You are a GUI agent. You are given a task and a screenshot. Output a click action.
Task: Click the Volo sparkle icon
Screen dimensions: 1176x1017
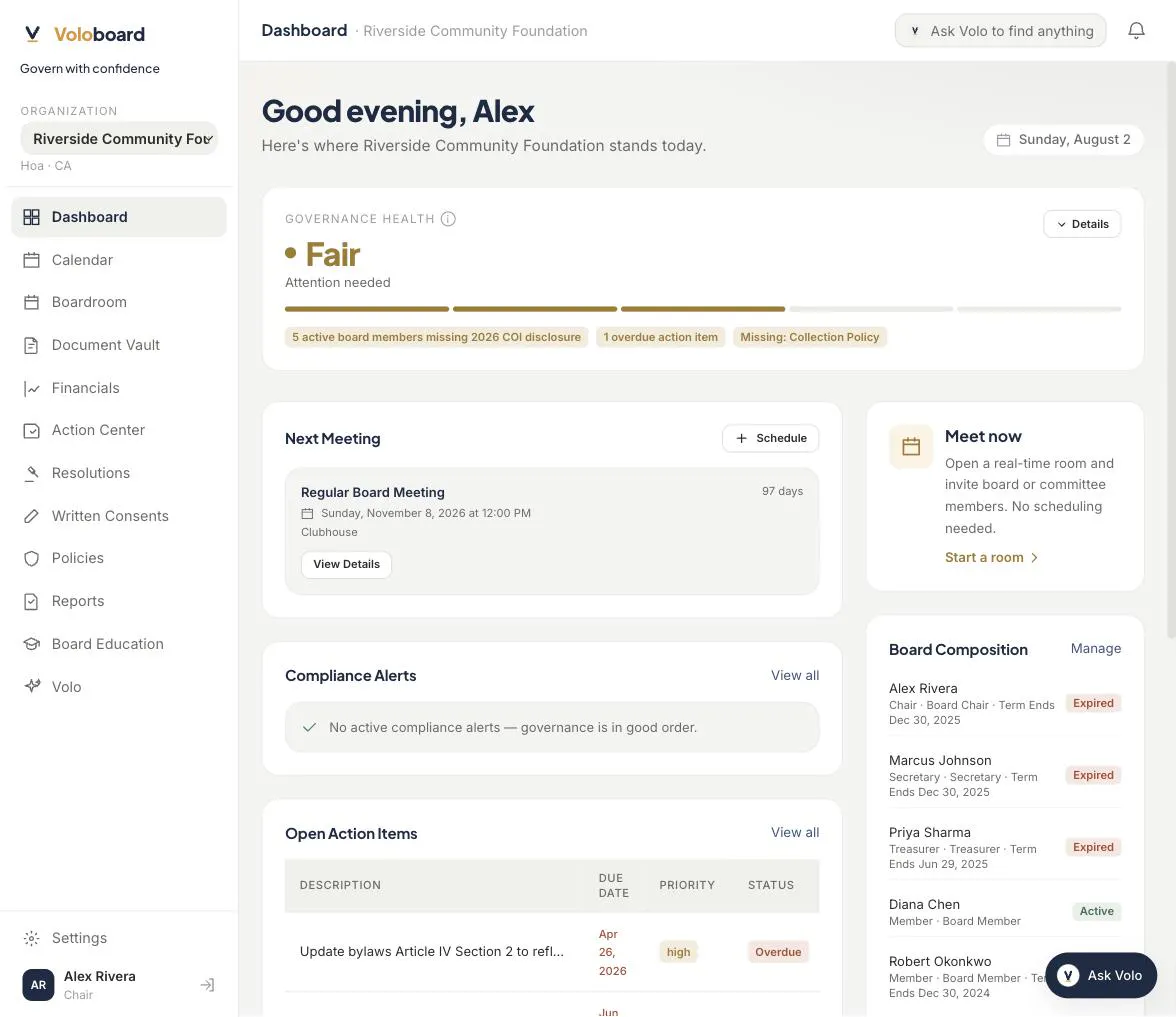[32, 686]
